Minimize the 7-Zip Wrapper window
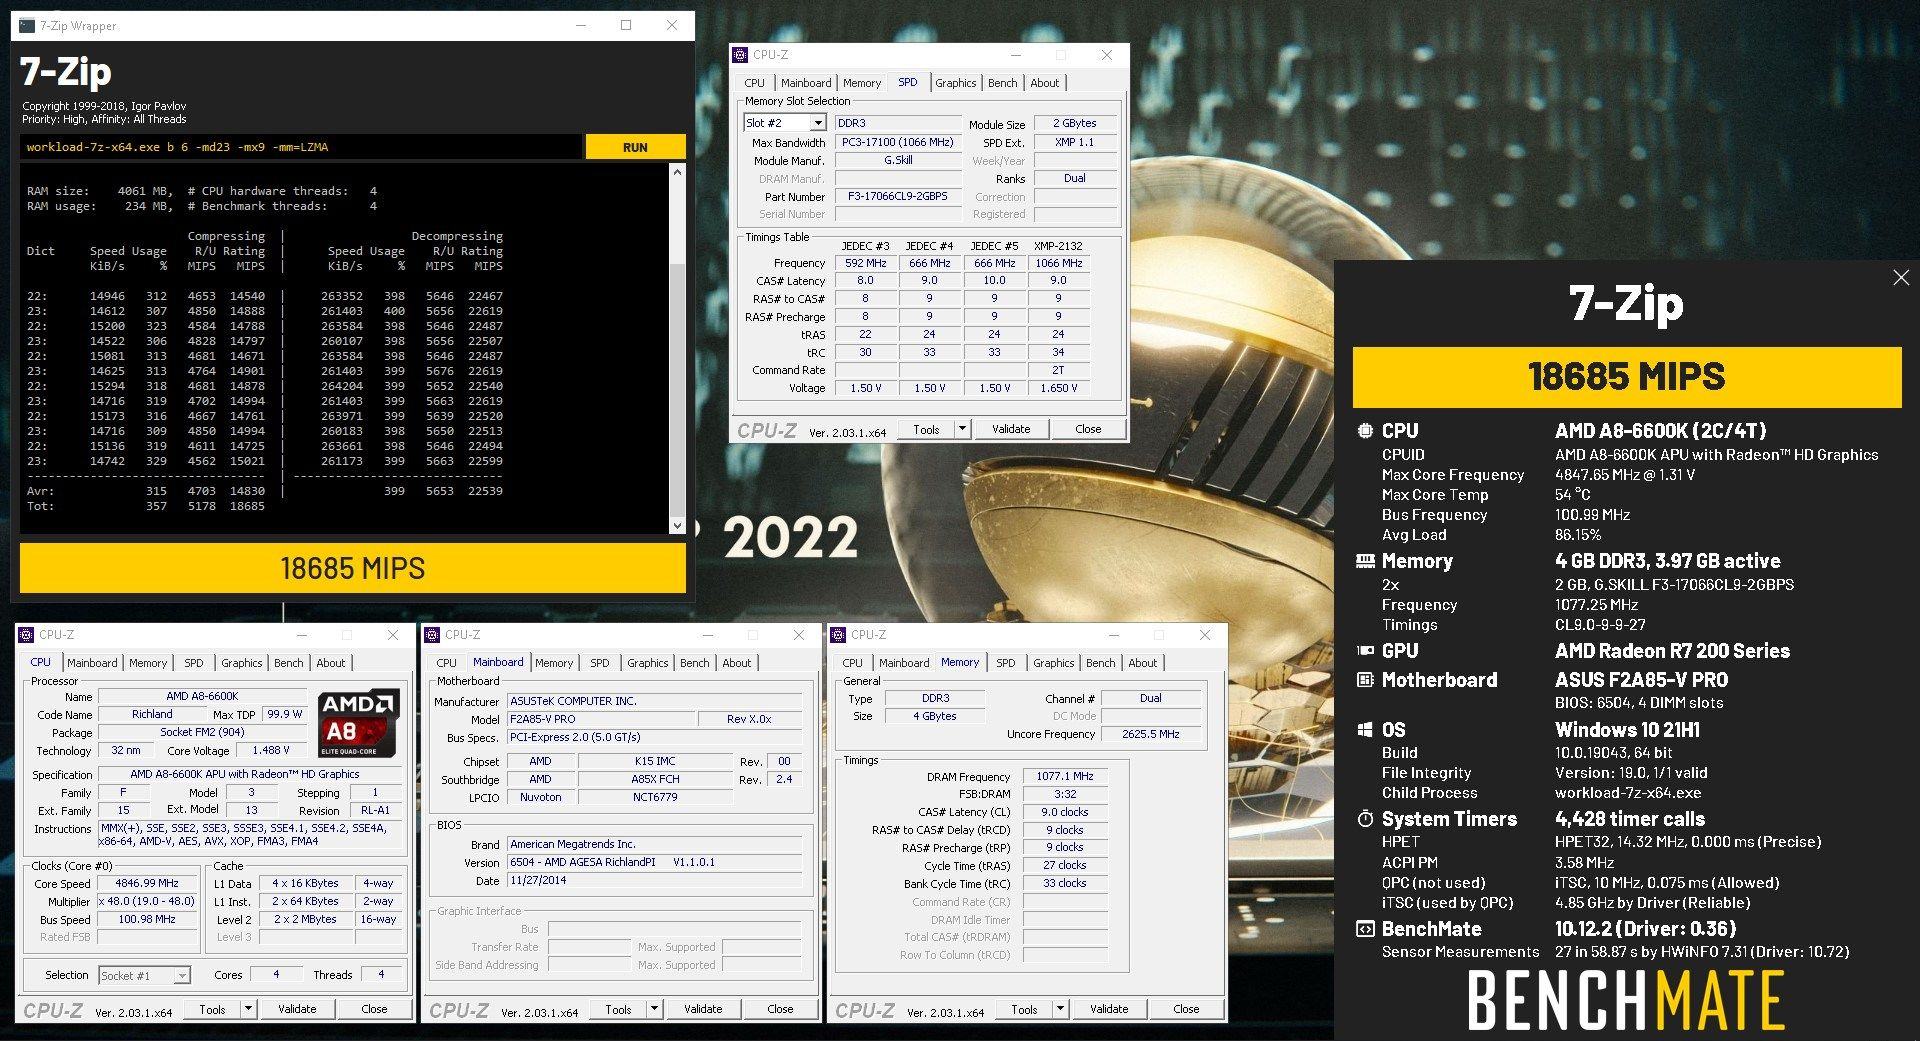 pos(580,25)
